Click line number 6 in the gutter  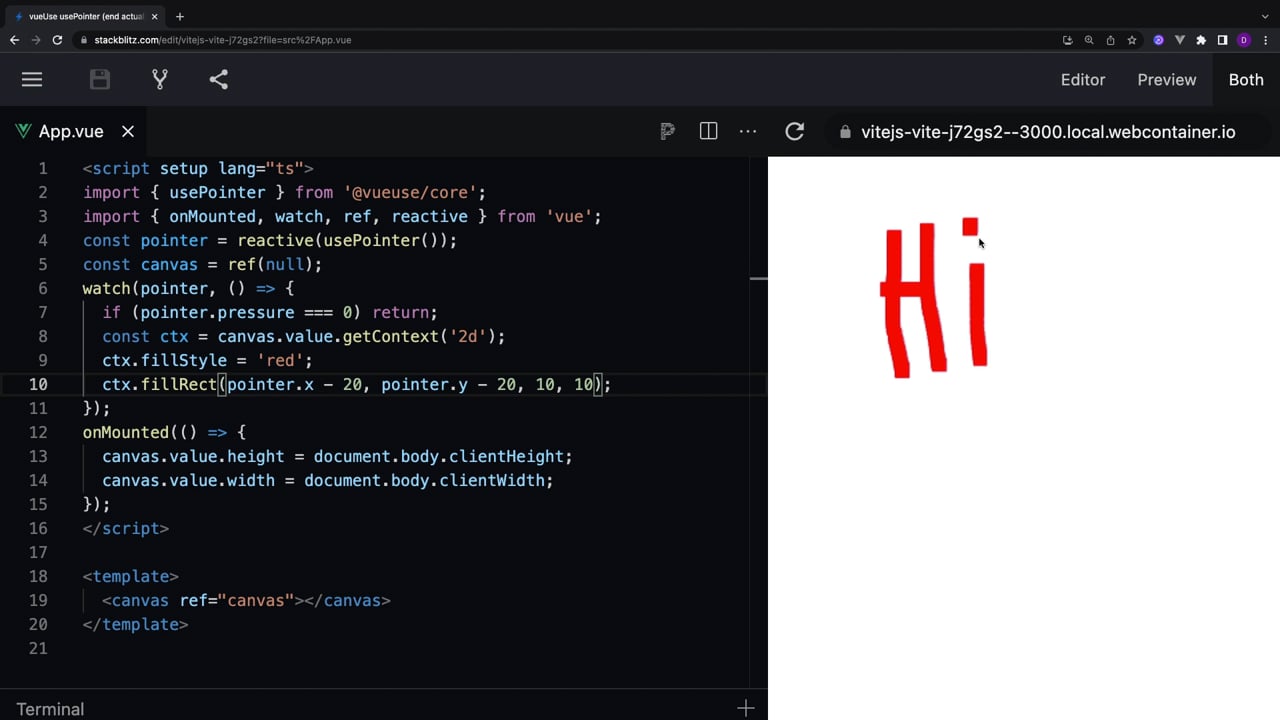tap(43, 288)
